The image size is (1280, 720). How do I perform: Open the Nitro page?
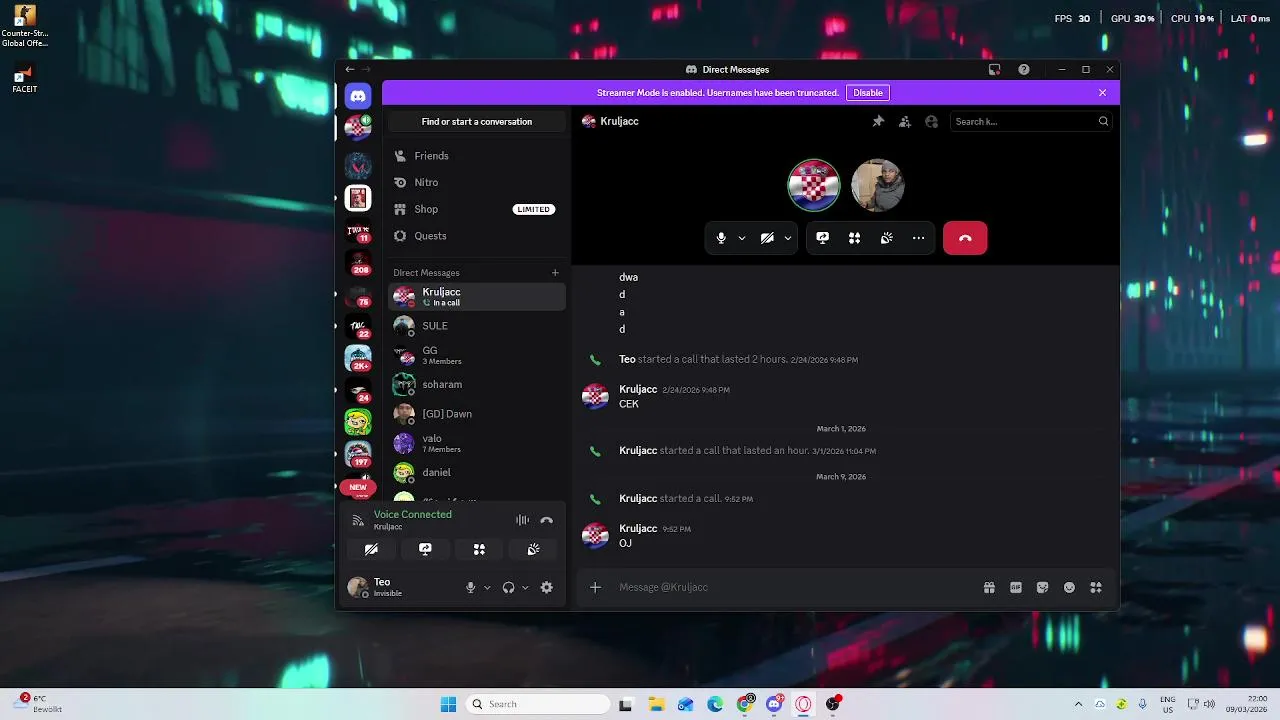(x=476, y=182)
